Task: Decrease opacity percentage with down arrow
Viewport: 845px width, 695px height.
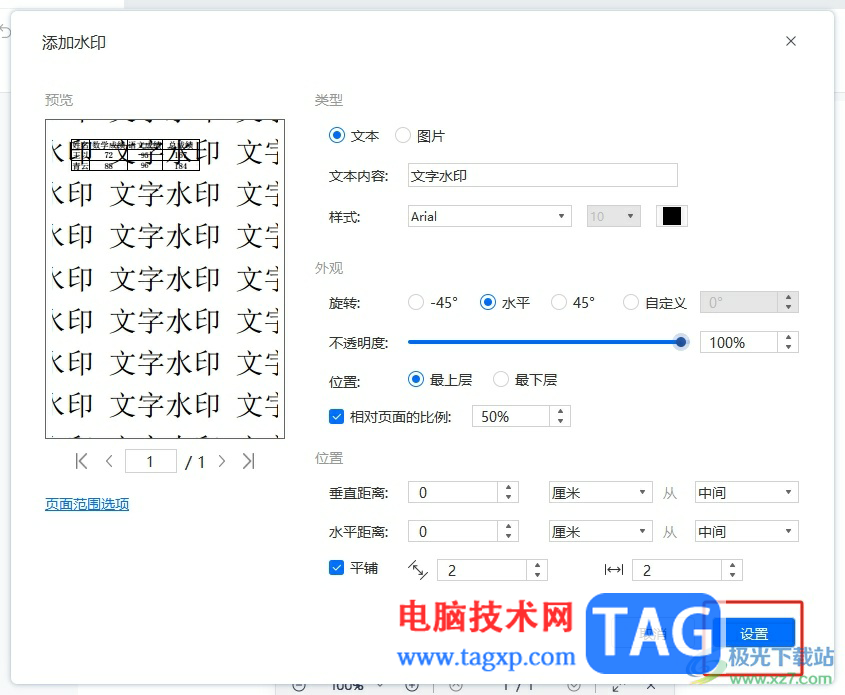Action: click(788, 348)
